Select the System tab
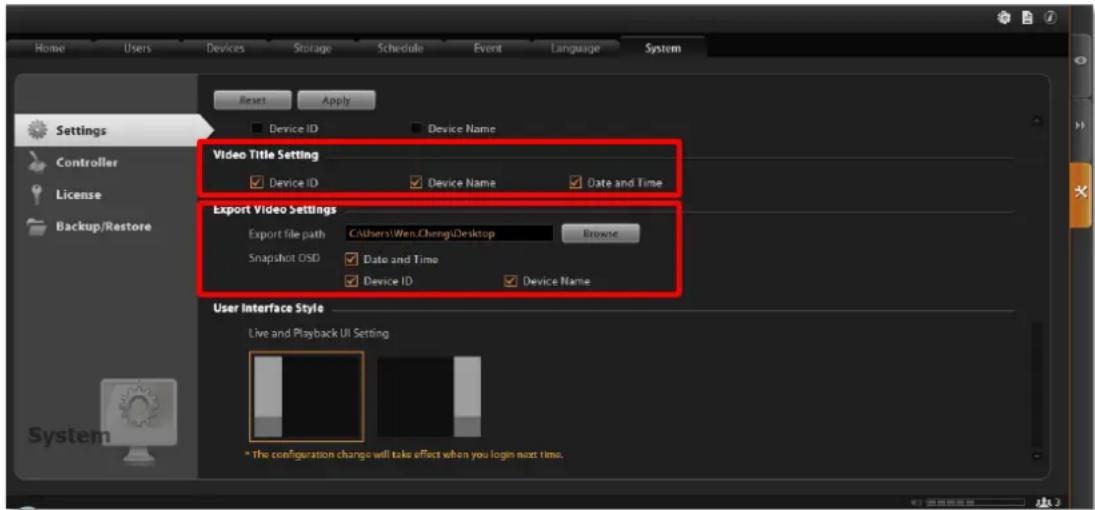 point(663,49)
